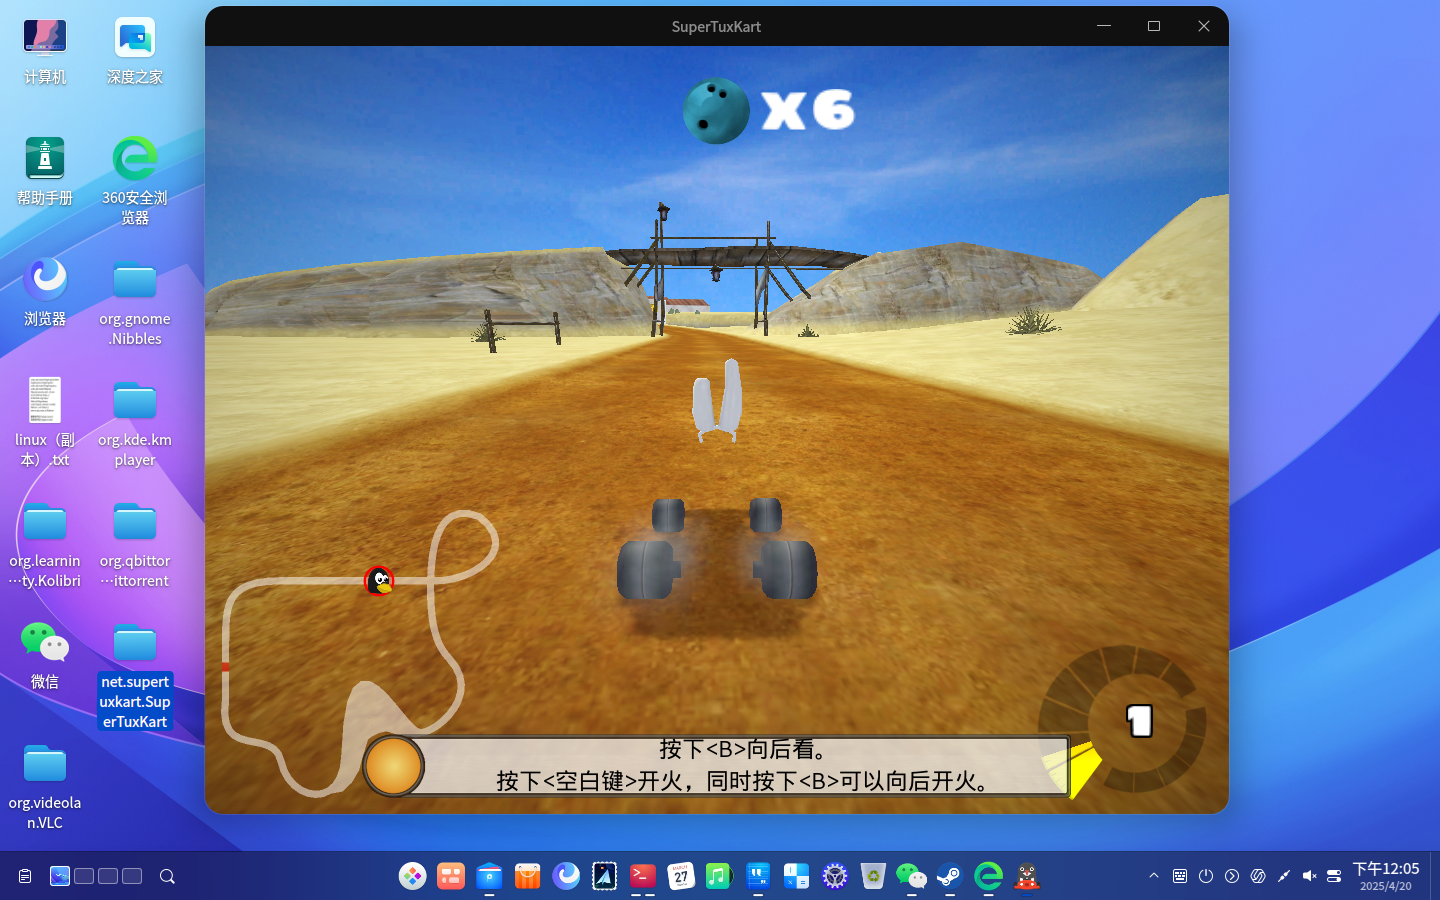Open the multitasking view dock icon
The image size is (1440, 900).
point(451,876)
